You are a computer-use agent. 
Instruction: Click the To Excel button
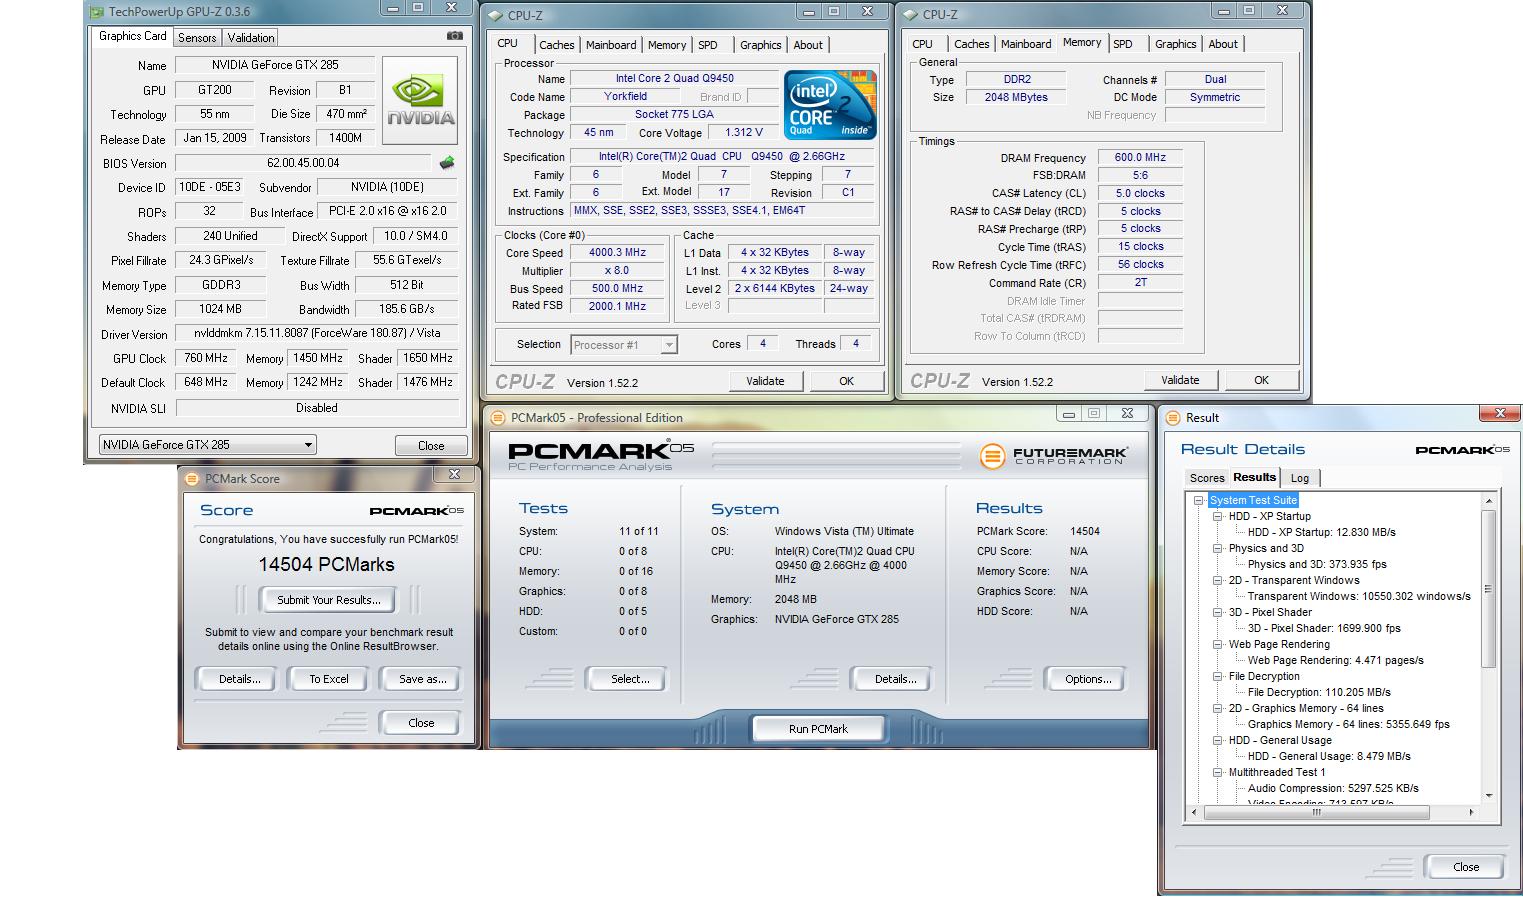click(328, 679)
